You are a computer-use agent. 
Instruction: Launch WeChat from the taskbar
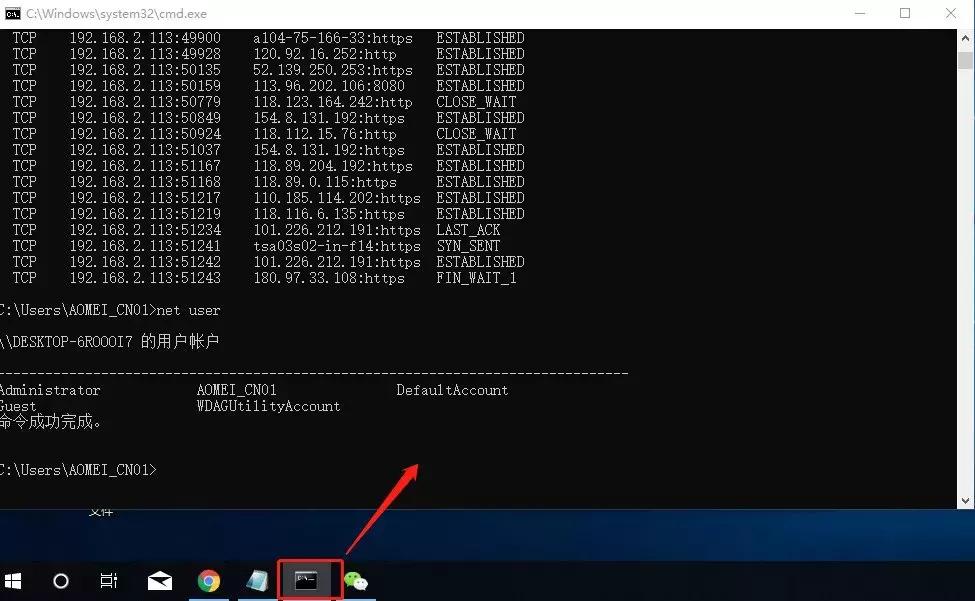pos(357,581)
